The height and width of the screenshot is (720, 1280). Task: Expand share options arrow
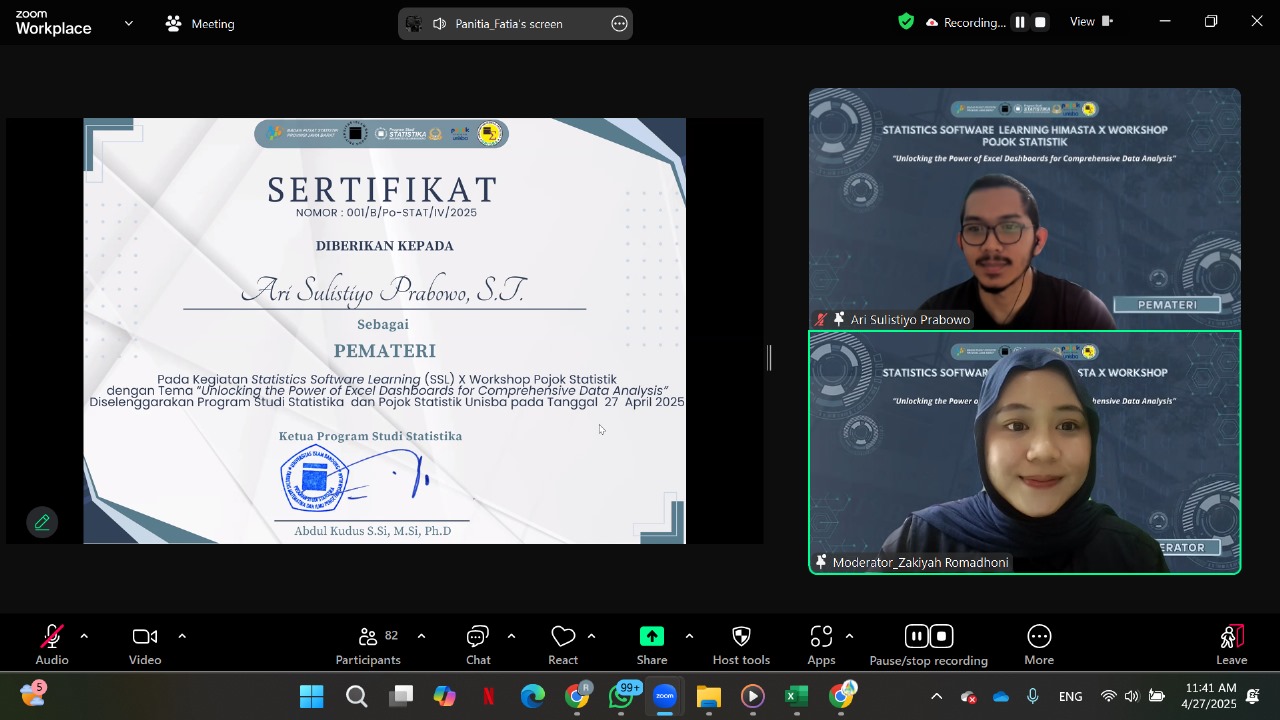click(689, 636)
